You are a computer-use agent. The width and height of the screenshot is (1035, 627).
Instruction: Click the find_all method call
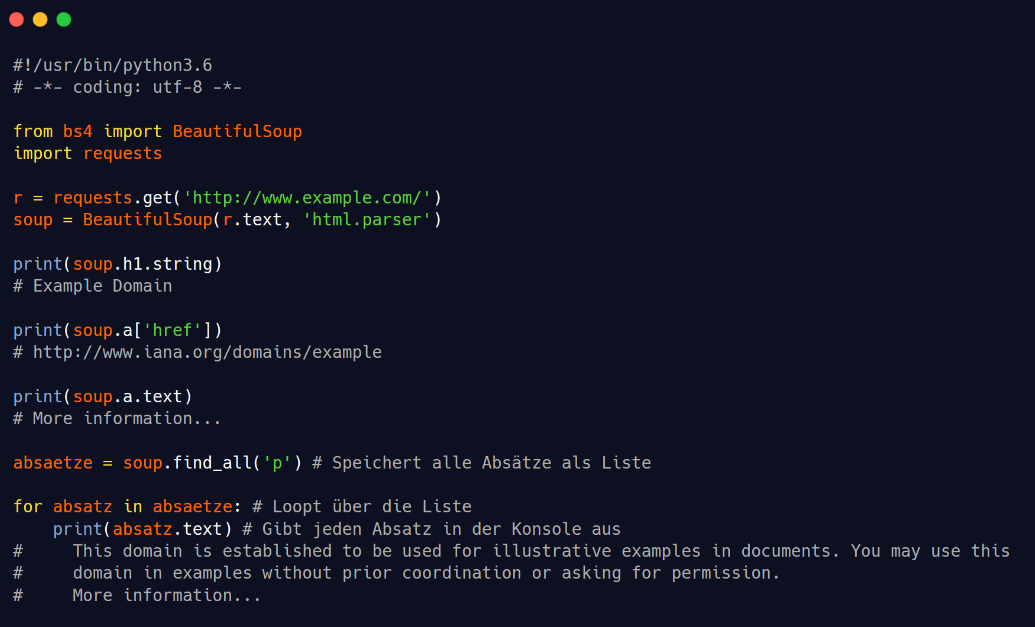click(x=212, y=463)
